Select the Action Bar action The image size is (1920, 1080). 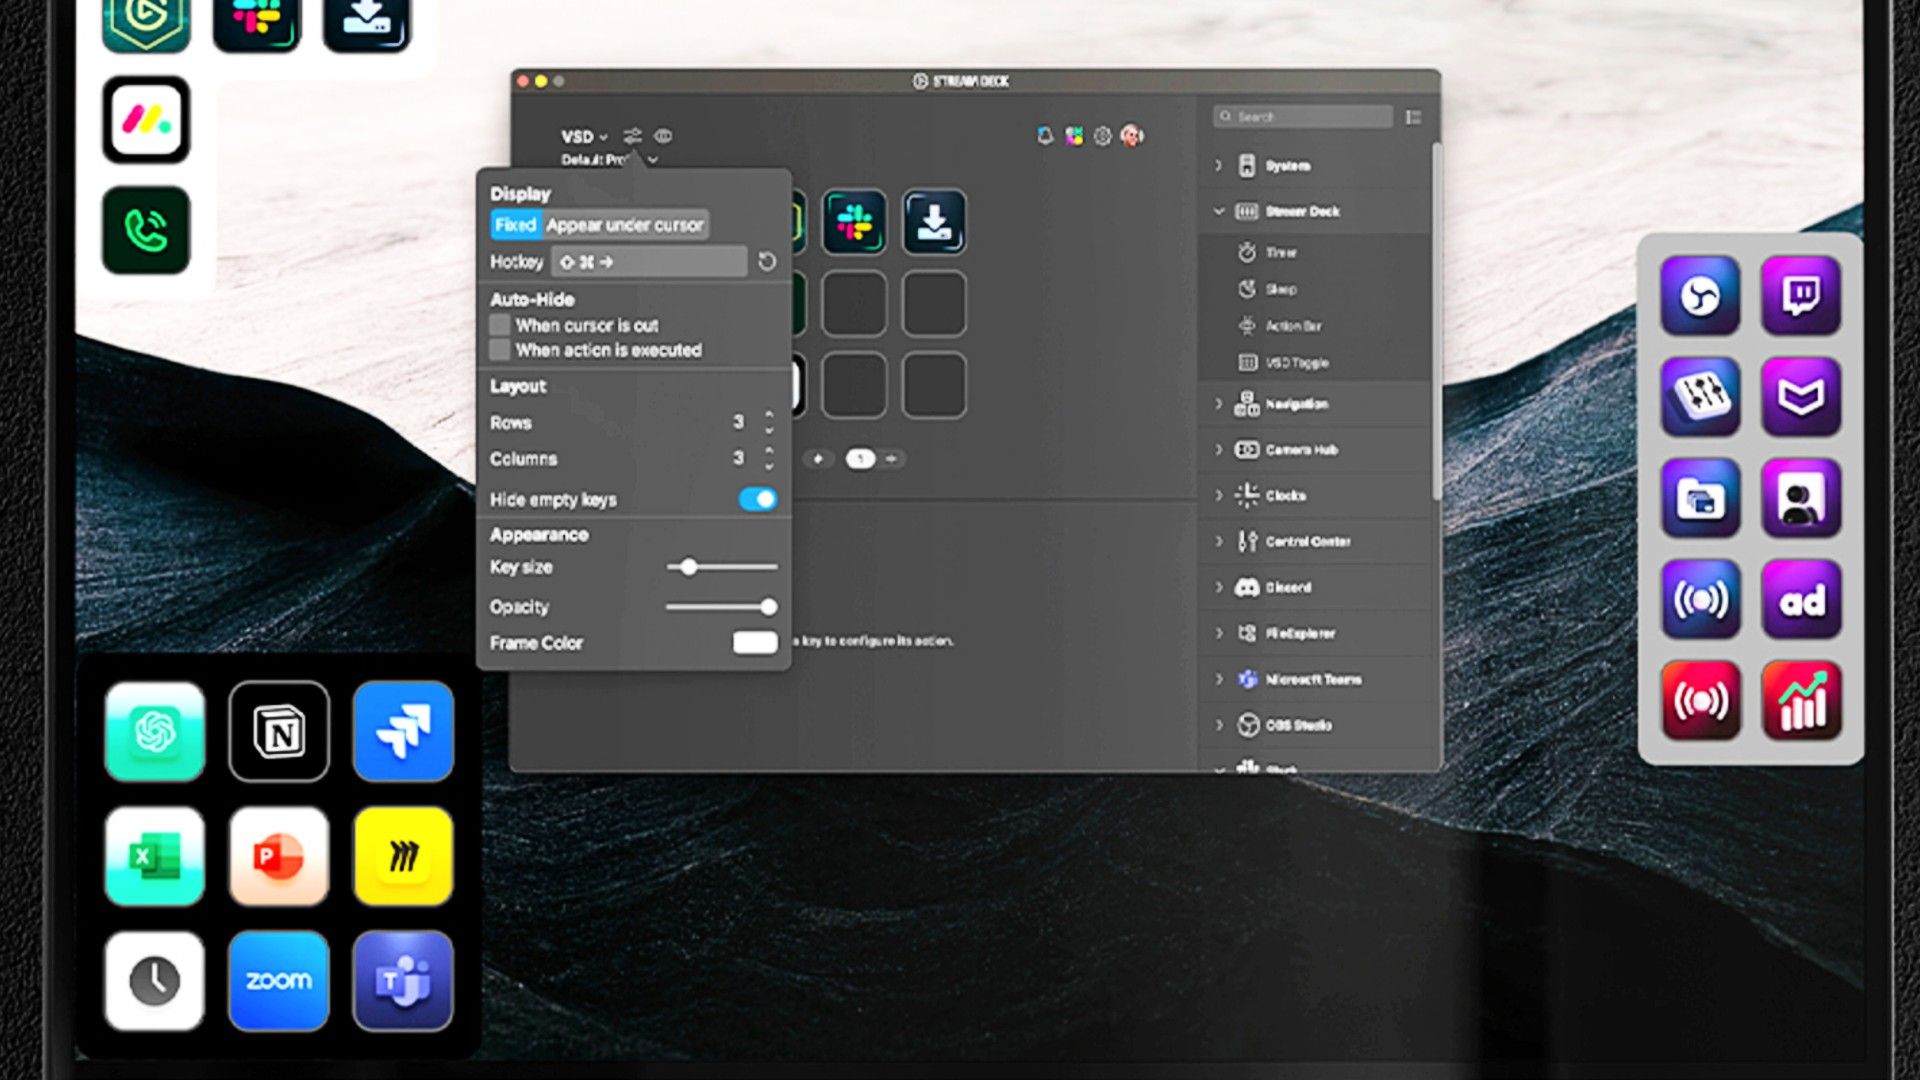1294,326
